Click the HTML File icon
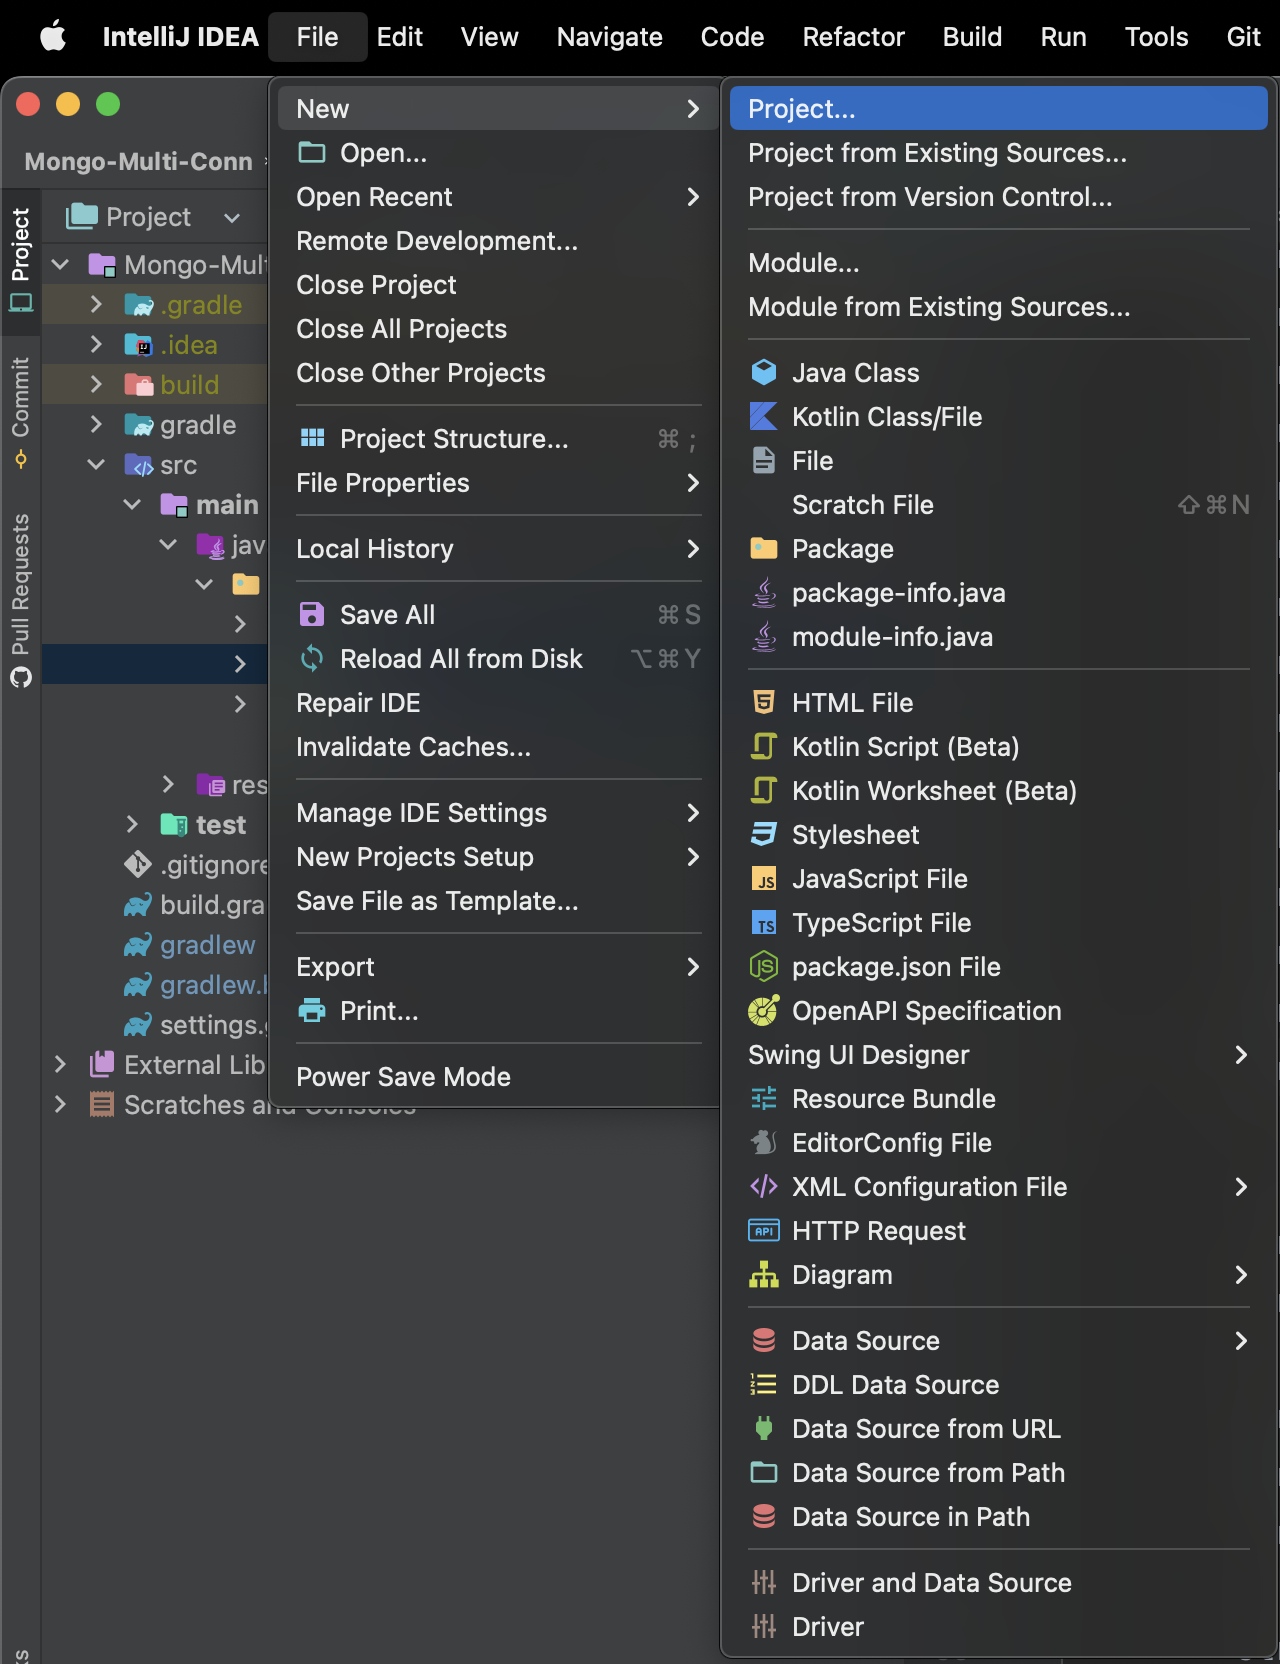The height and width of the screenshot is (1664, 1280). pyautogui.click(x=764, y=703)
